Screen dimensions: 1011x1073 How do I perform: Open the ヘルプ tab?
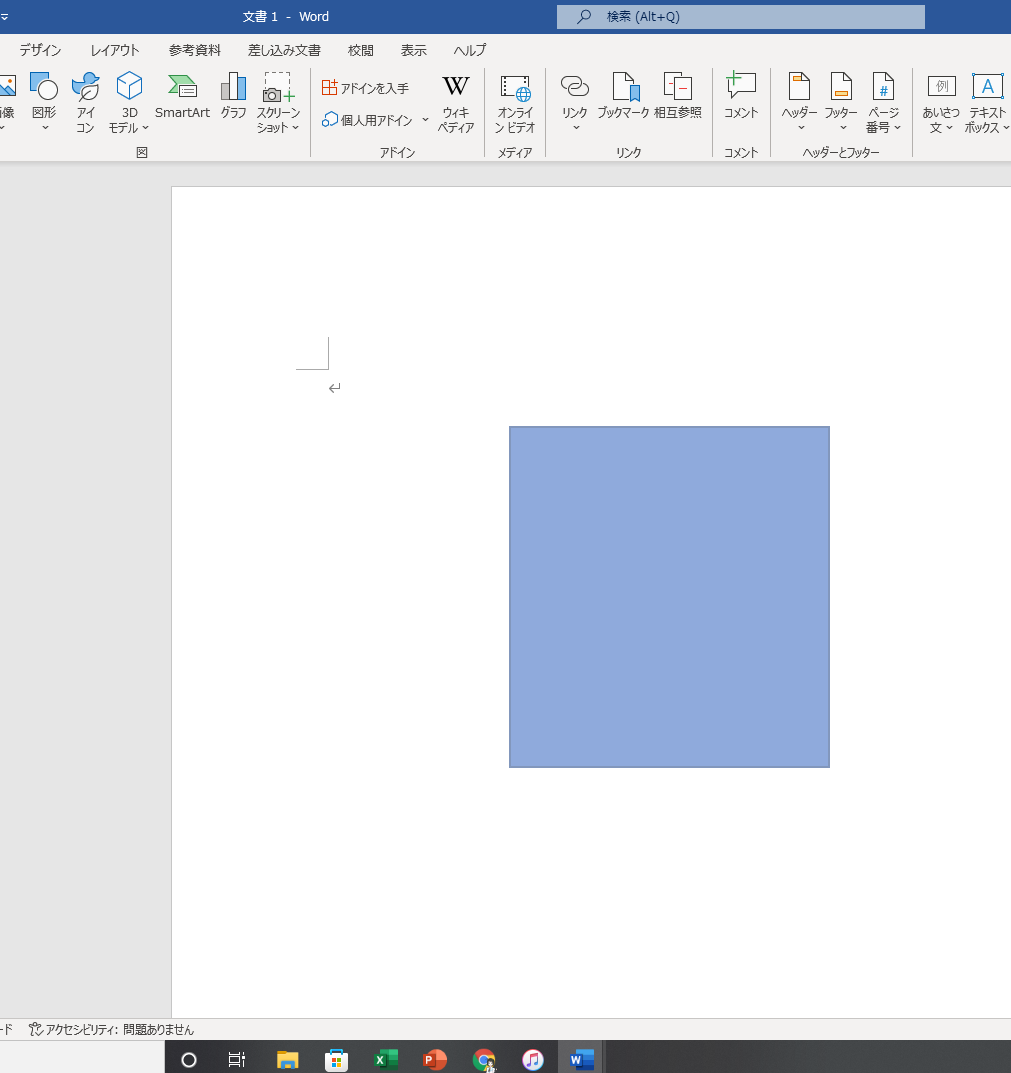(470, 50)
